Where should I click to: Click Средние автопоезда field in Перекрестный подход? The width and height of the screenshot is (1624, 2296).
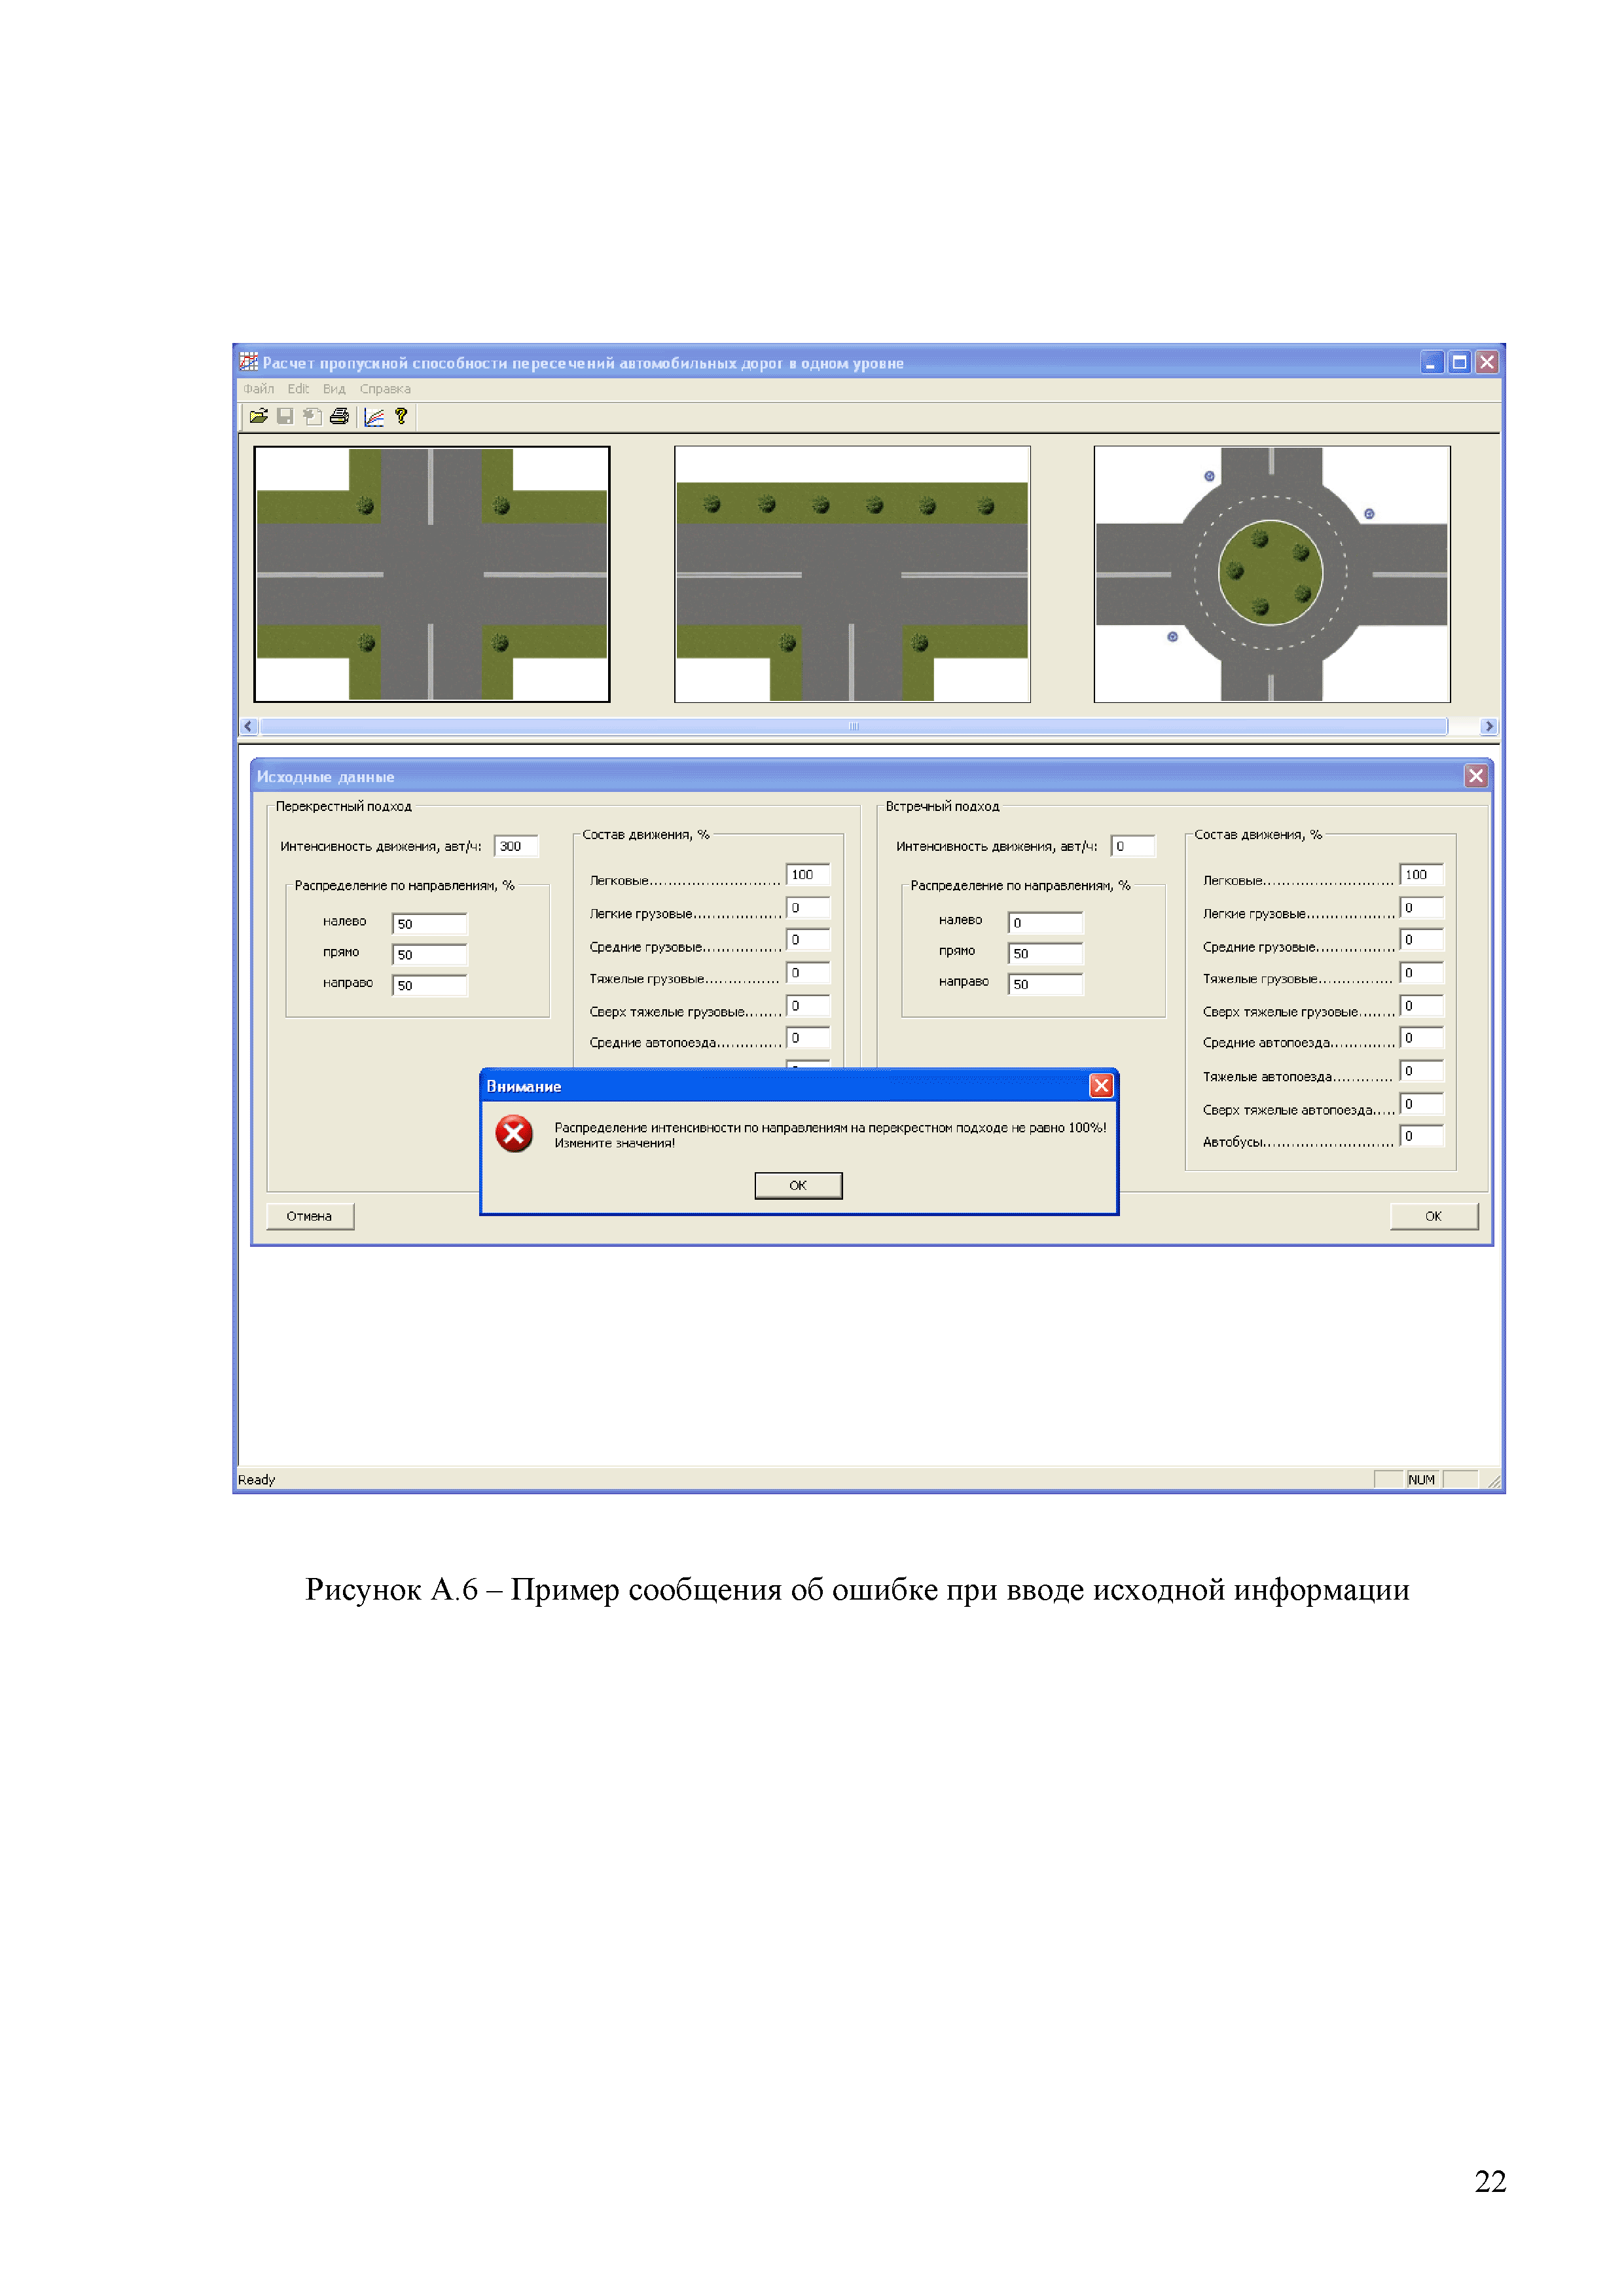tap(808, 1038)
